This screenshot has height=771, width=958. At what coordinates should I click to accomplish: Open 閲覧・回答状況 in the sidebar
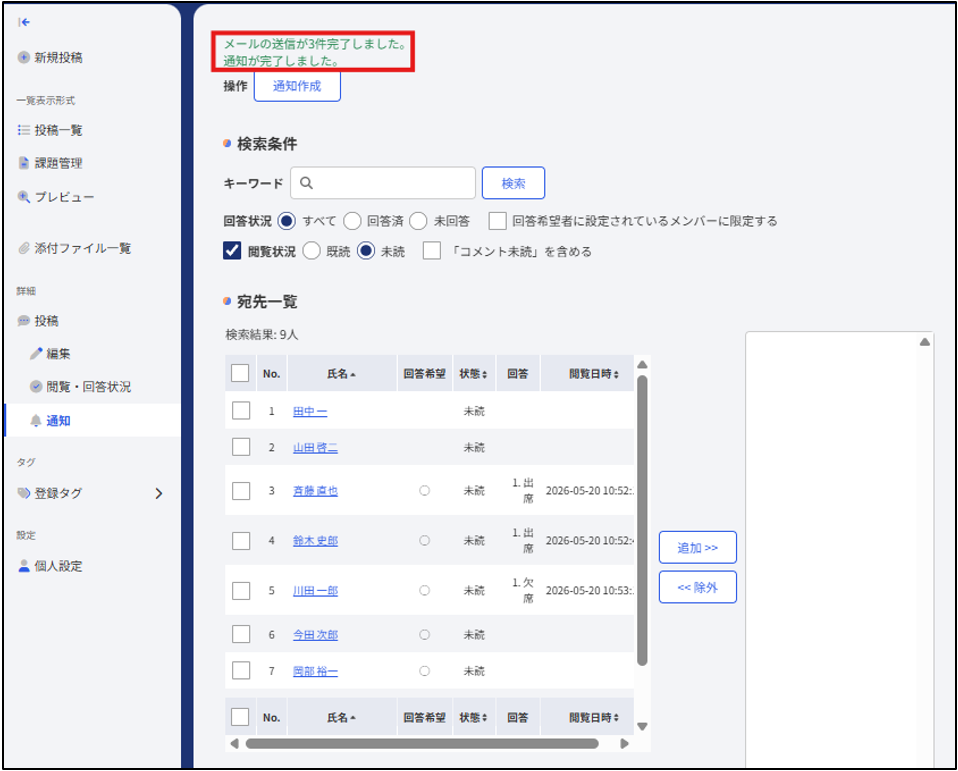89,387
